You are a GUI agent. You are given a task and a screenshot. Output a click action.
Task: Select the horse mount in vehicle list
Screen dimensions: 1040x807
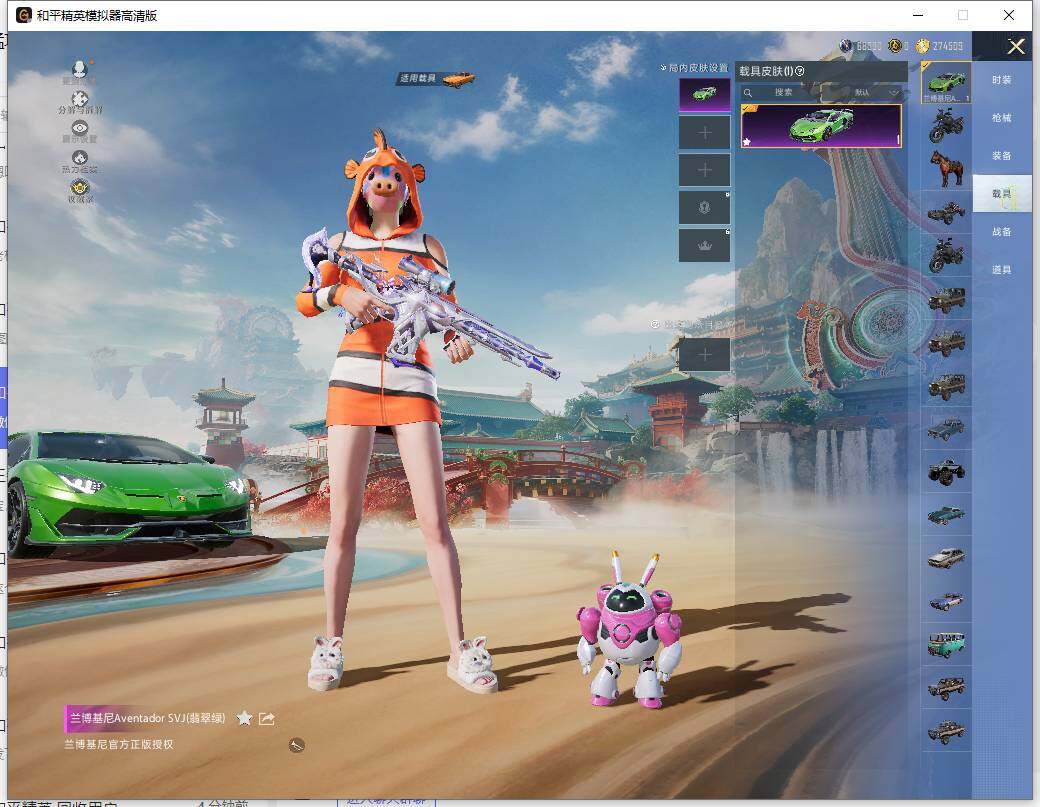(945, 167)
